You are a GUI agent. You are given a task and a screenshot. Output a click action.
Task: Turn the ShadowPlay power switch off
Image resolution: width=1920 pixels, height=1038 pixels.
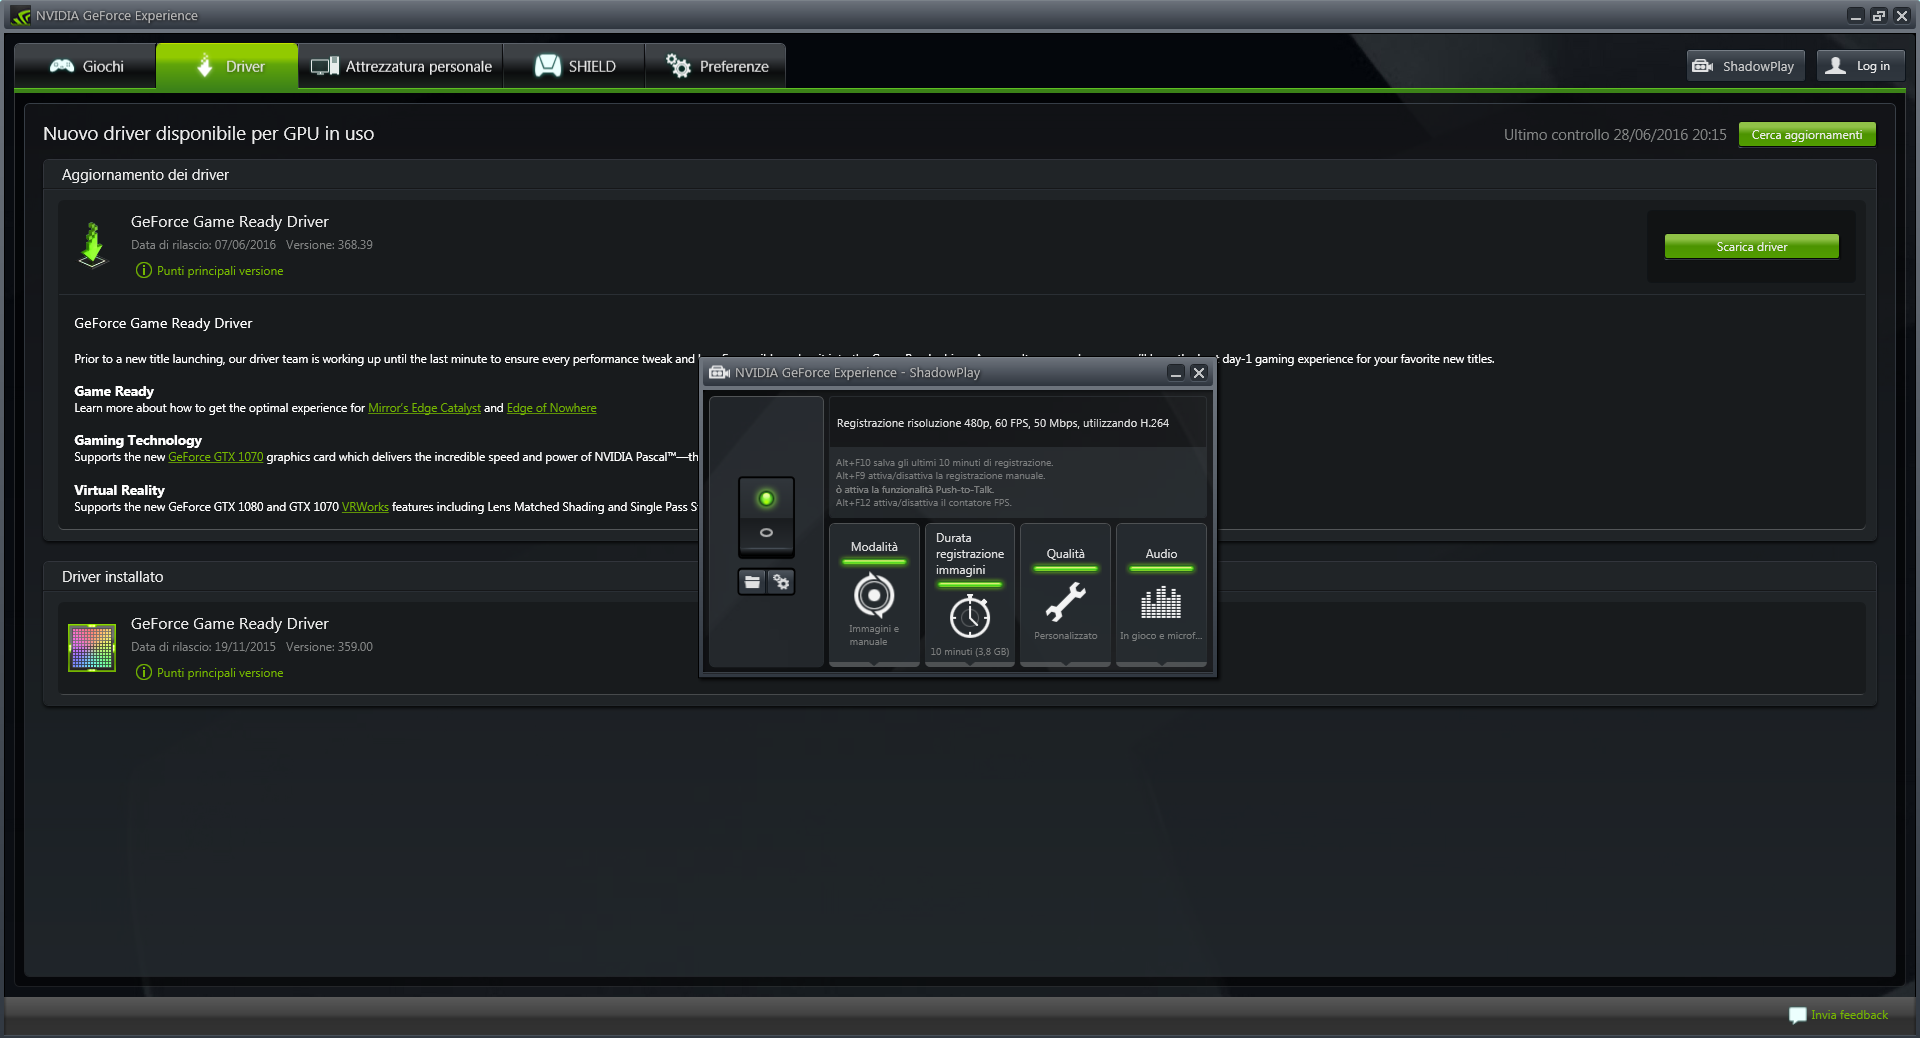tap(766, 533)
